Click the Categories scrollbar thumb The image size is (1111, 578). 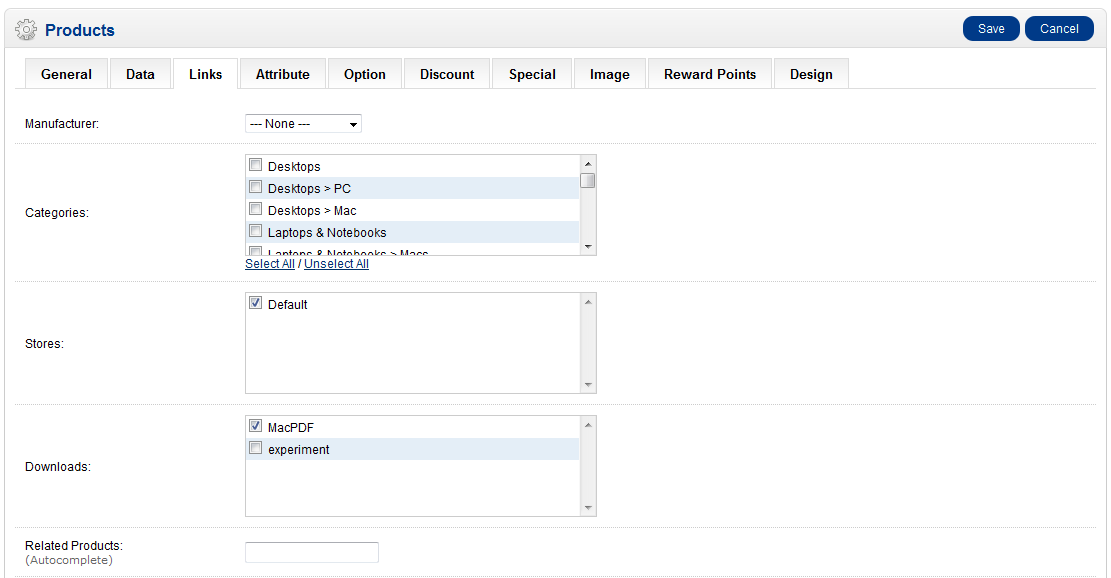coord(588,181)
